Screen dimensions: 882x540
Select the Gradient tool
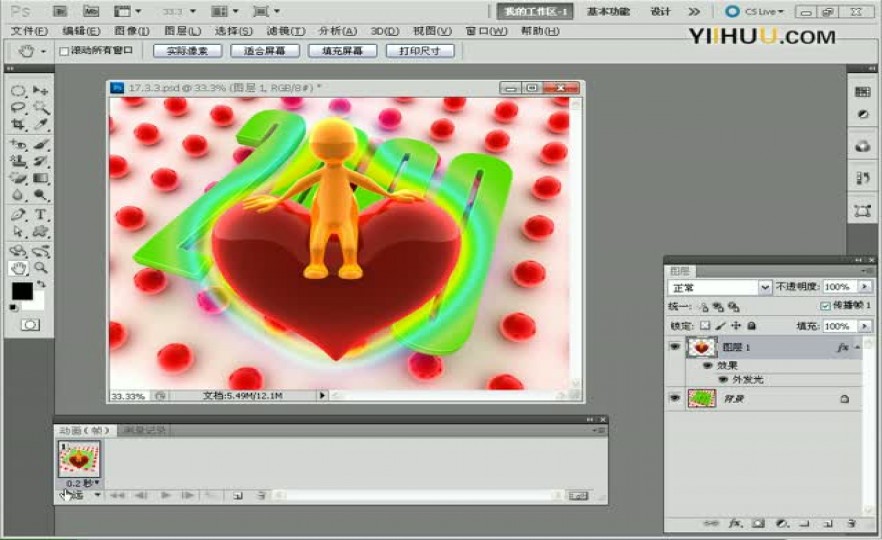[x=40, y=178]
